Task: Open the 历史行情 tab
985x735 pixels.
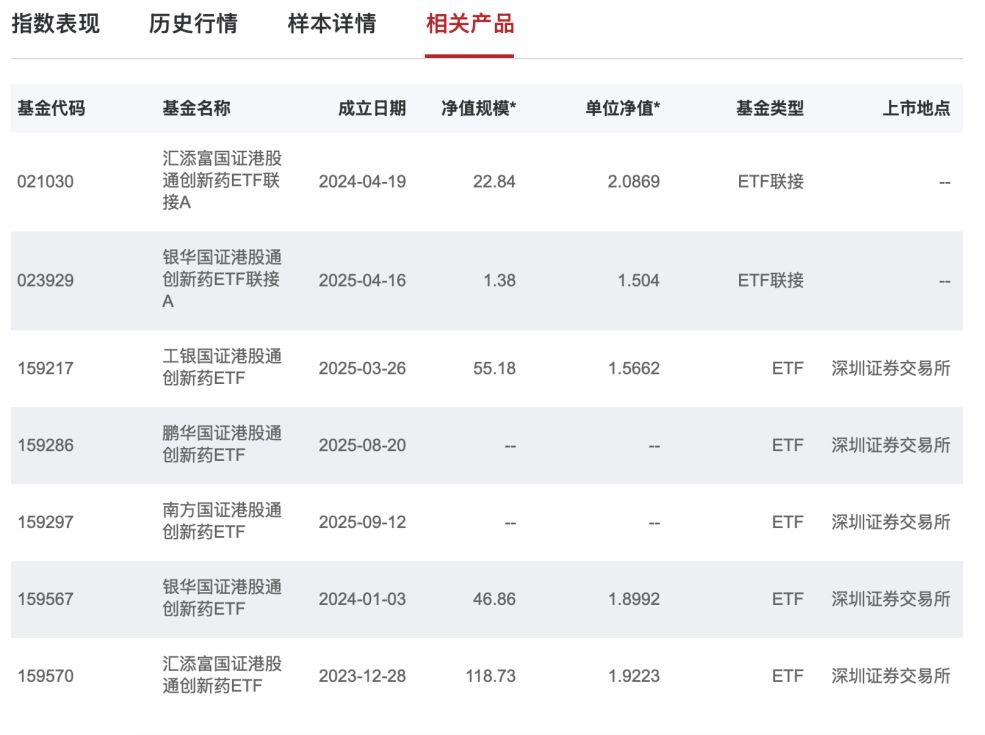Action: tap(193, 24)
